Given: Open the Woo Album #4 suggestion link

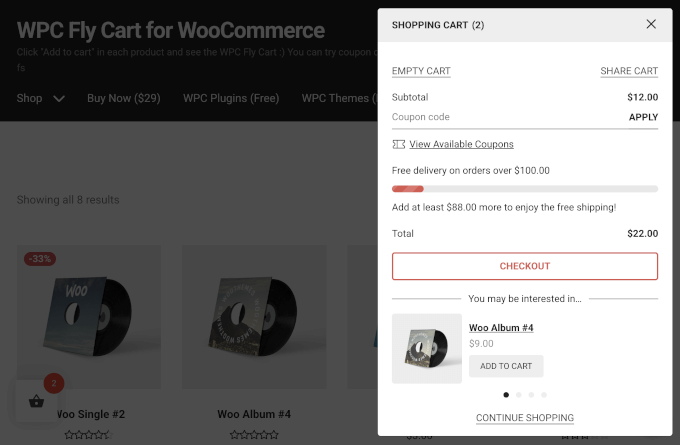Looking at the screenshot, I should click(x=501, y=328).
